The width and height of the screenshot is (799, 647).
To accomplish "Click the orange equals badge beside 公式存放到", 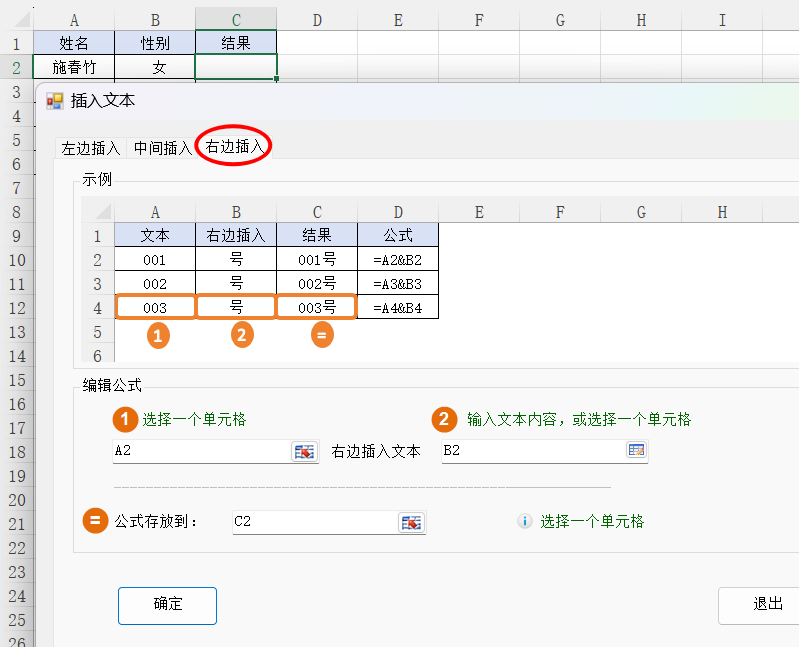I will (x=95, y=521).
